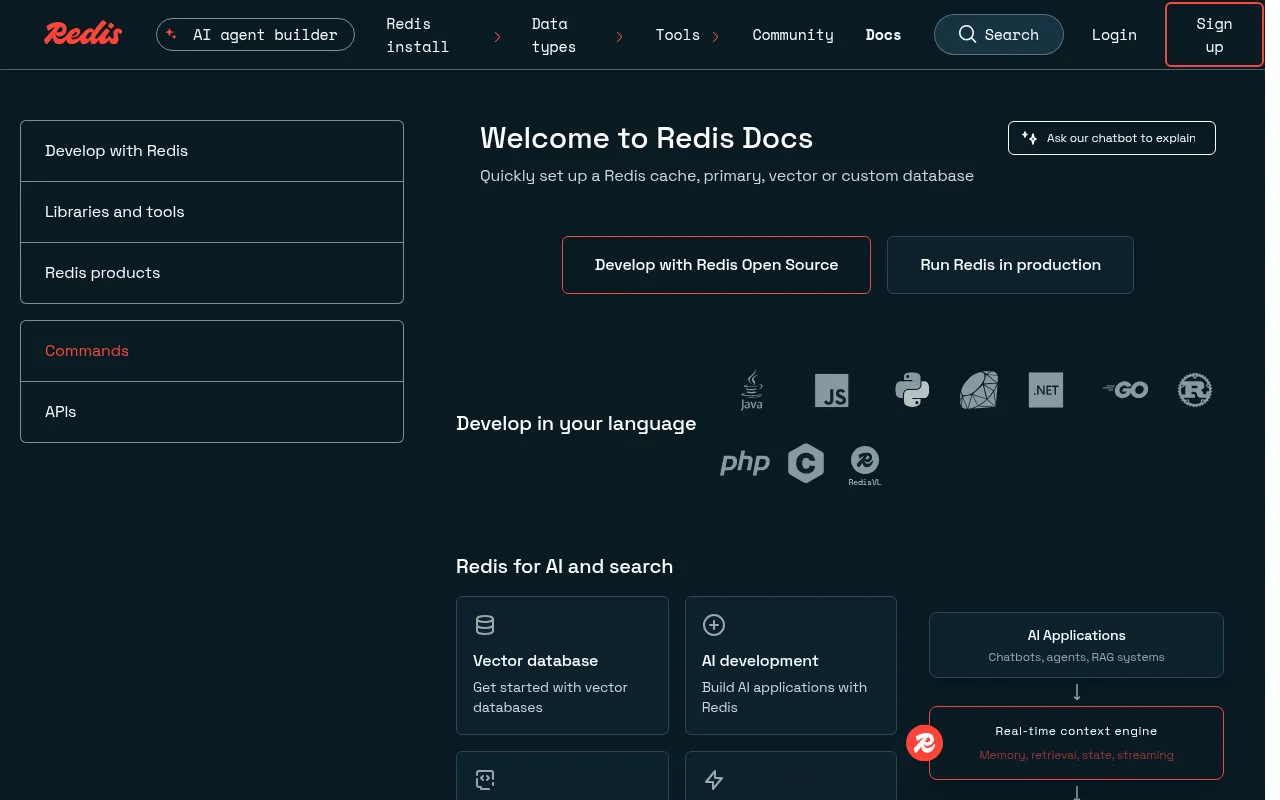Choose the Python language icon
Viewport: 1280px width, 800px height.
coord(912,390)
